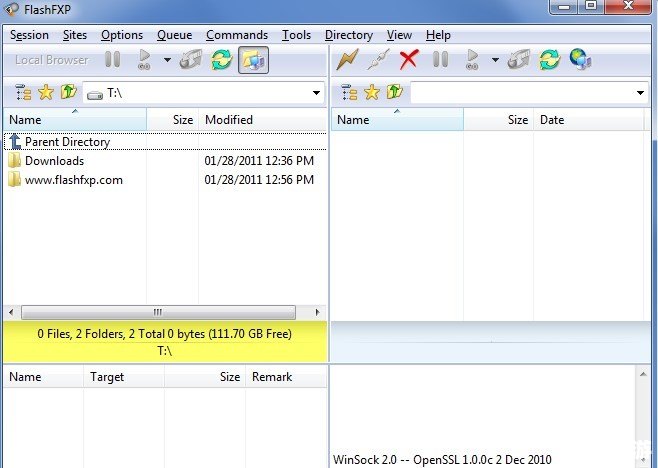The image size is (658, 468).
Task: Click the red X abort icon
Action: (x=409, y=60)
